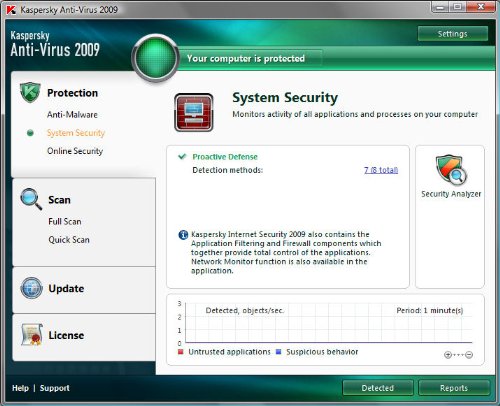500x406 pixels.
Task: Zoom out the graph with minus icon
Action: [469, 355]
